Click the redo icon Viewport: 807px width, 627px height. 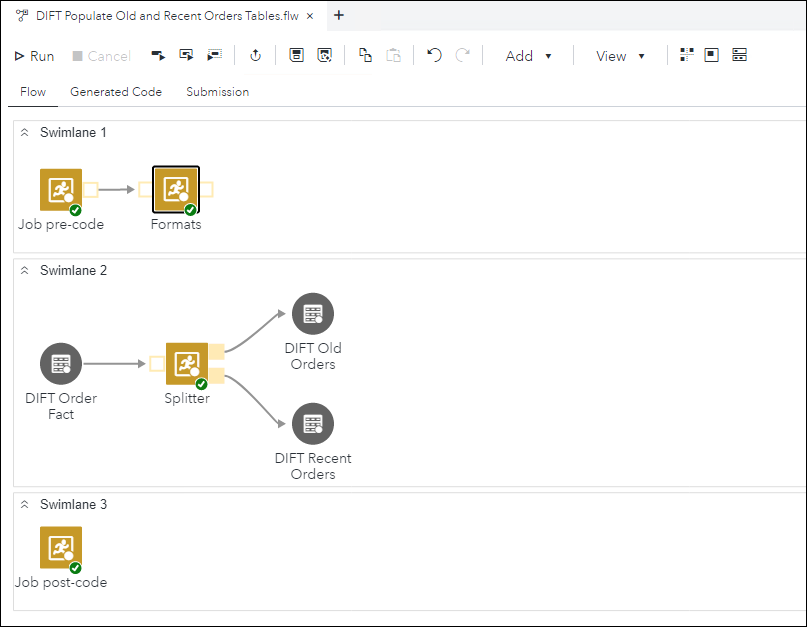(463, 55)
